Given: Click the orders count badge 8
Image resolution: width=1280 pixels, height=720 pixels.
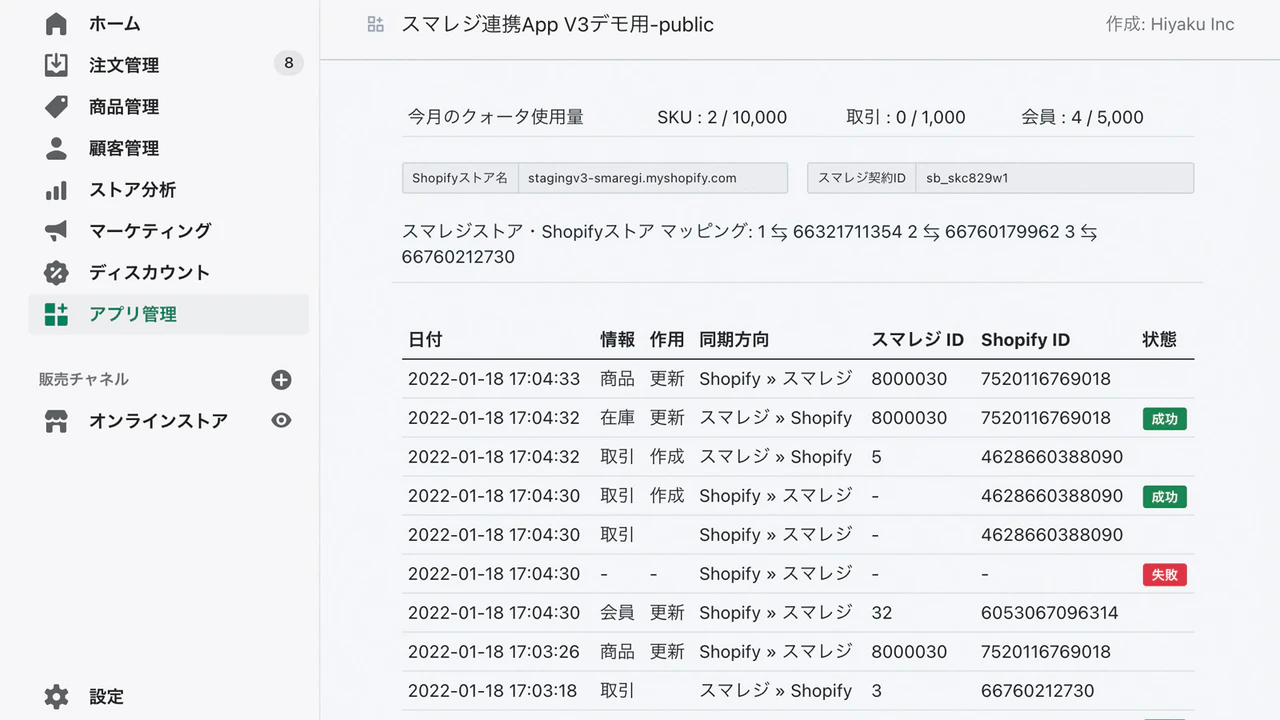Looking at the screenshot, I should 288,64.
